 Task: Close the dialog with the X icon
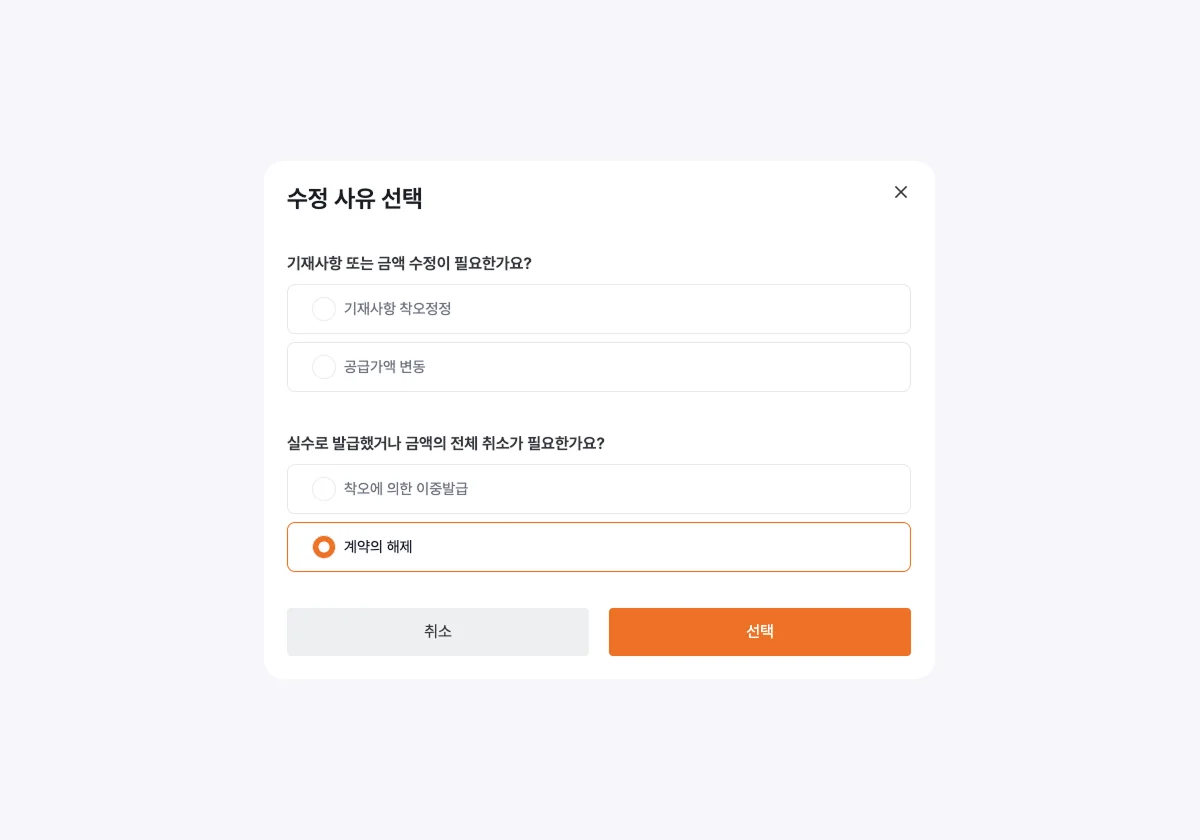pos(900,192)
